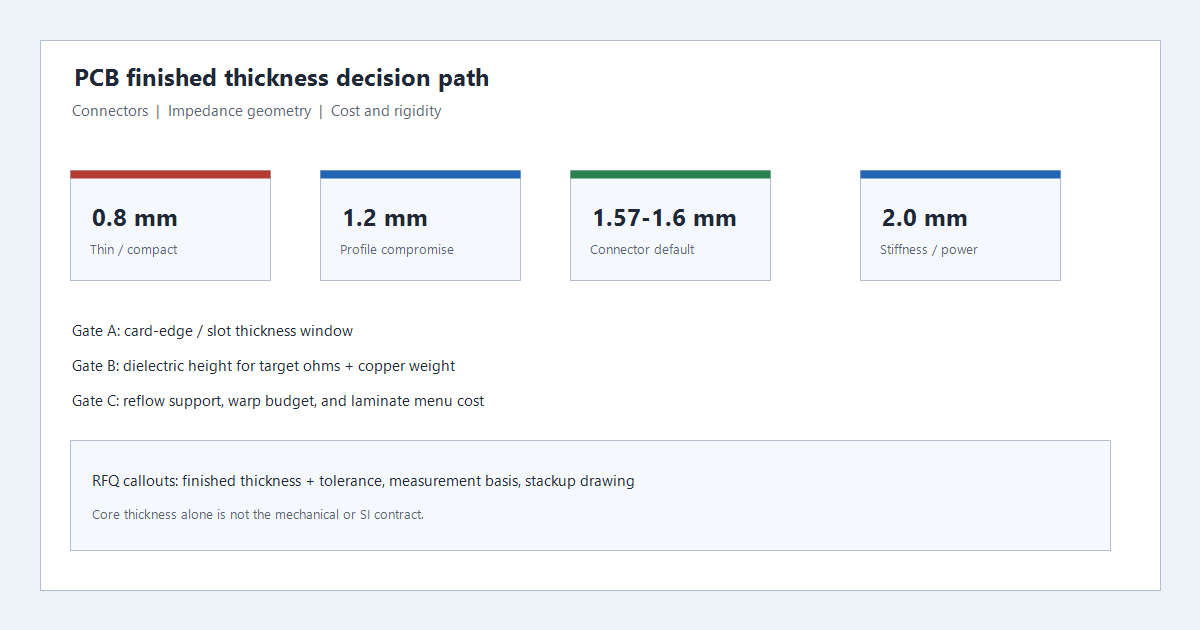The height and width of the screenshot is (630, 1200).
Task: Click 'Connectors' in the subtitle
Action: tap(110, 111)
